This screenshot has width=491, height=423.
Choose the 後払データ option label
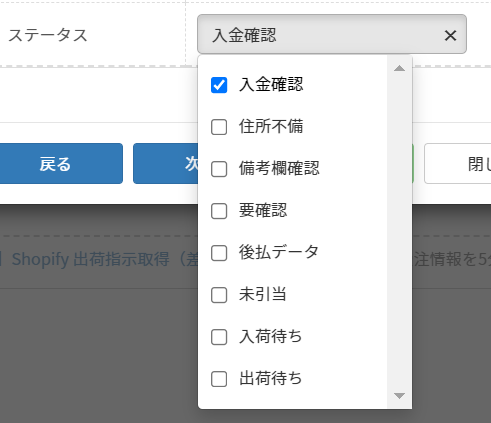click(279, 252)
